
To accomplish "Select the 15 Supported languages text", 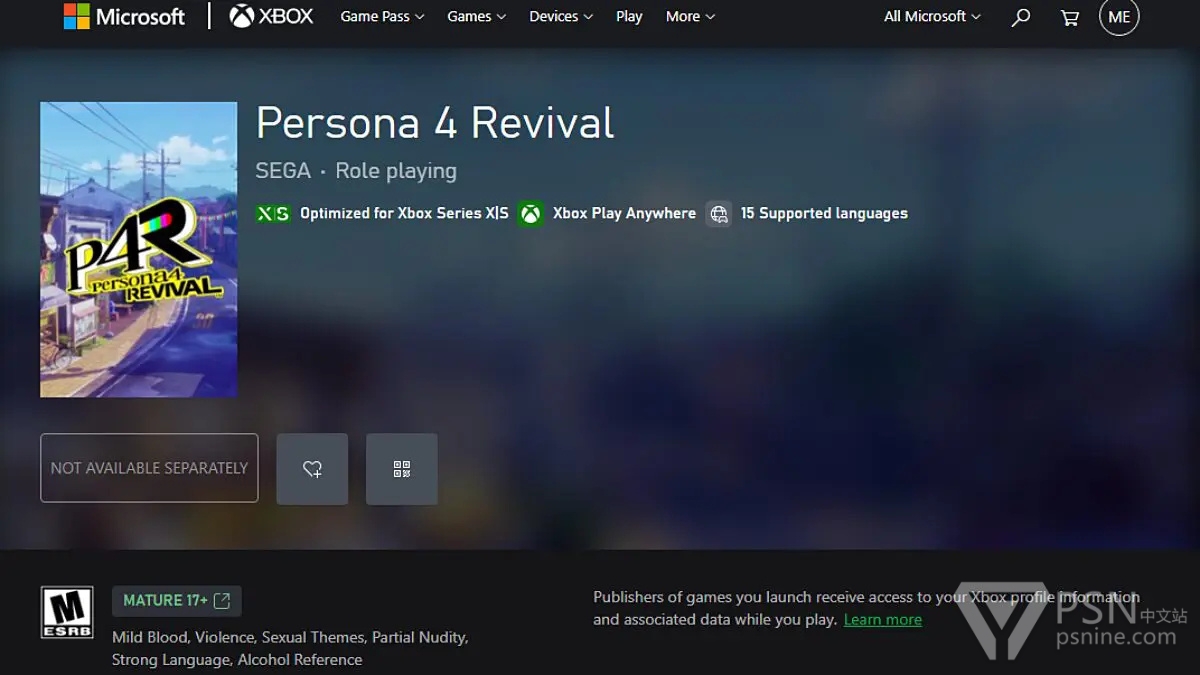I will [824, 213].
